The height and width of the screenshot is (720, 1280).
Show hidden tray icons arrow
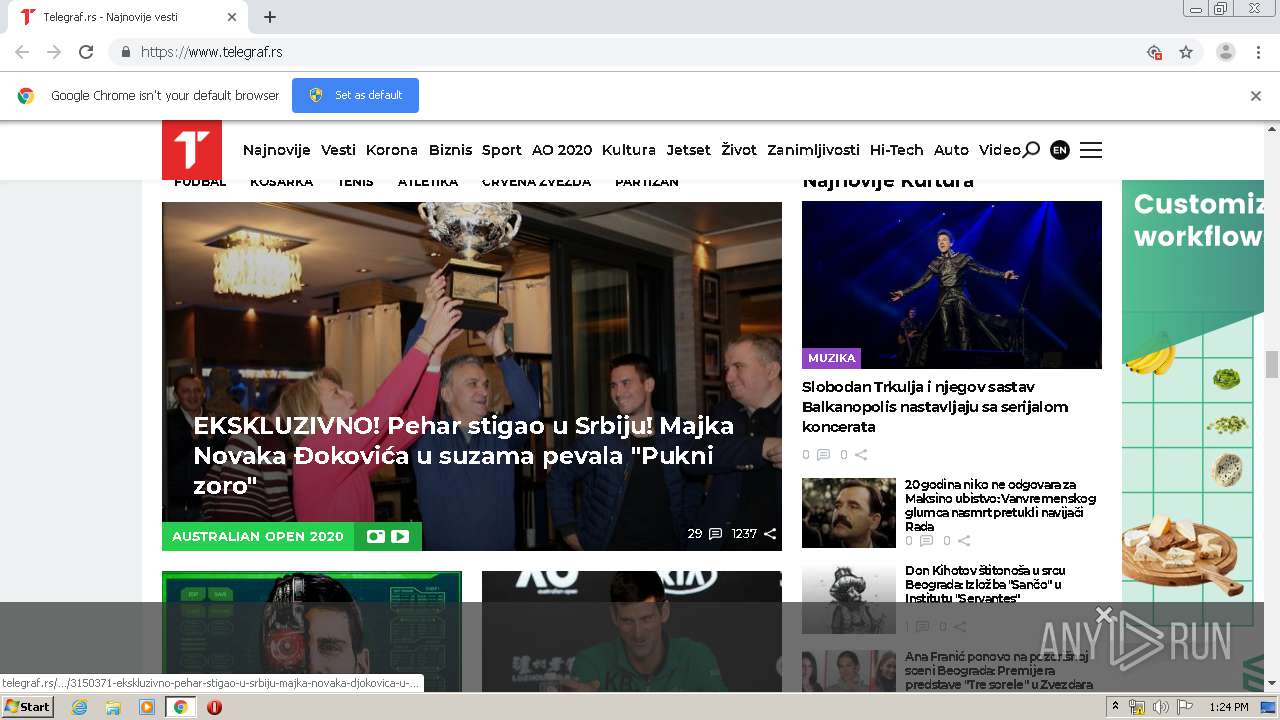pyautogui.click(x=1116, y=707)
